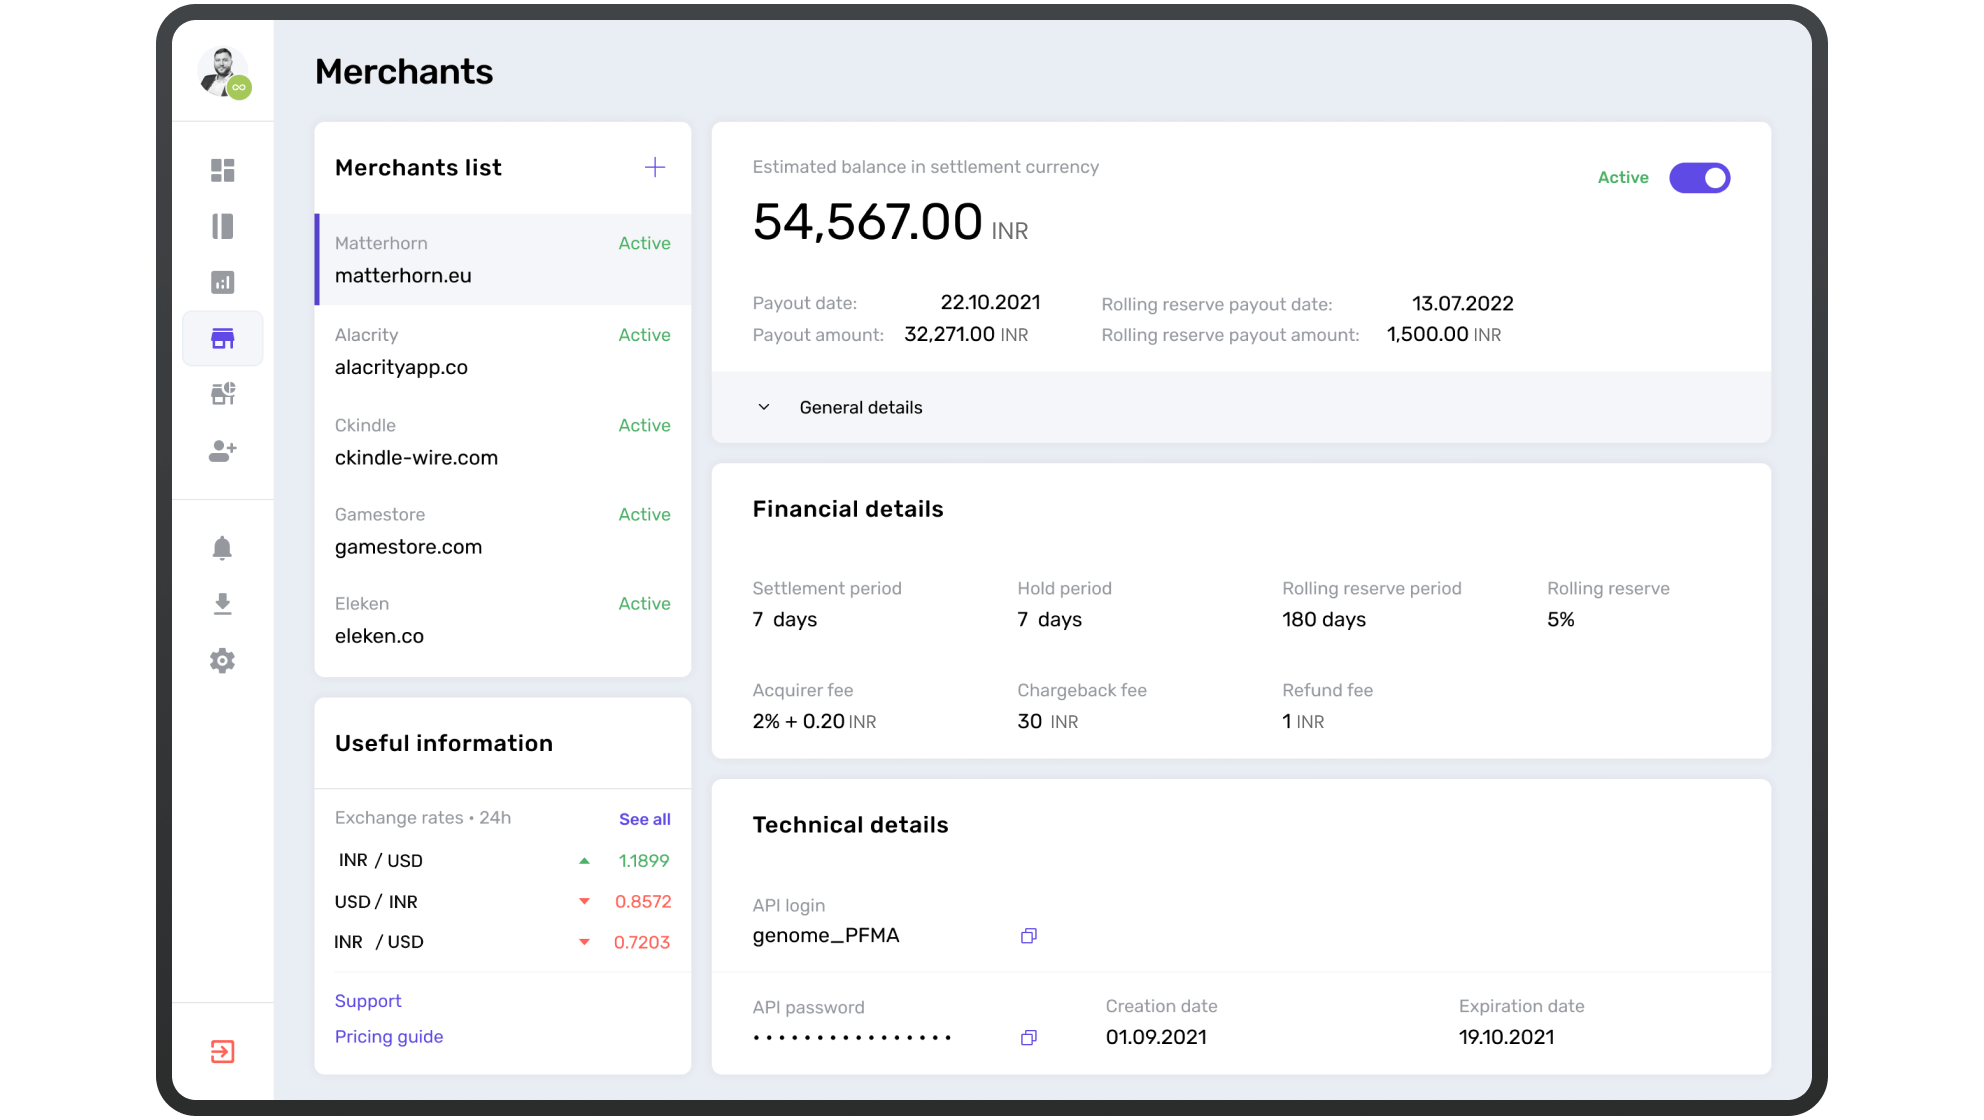
Task: Select the Alacrity merchant entry
Action: pyautogui.click(x=502, y=351)
